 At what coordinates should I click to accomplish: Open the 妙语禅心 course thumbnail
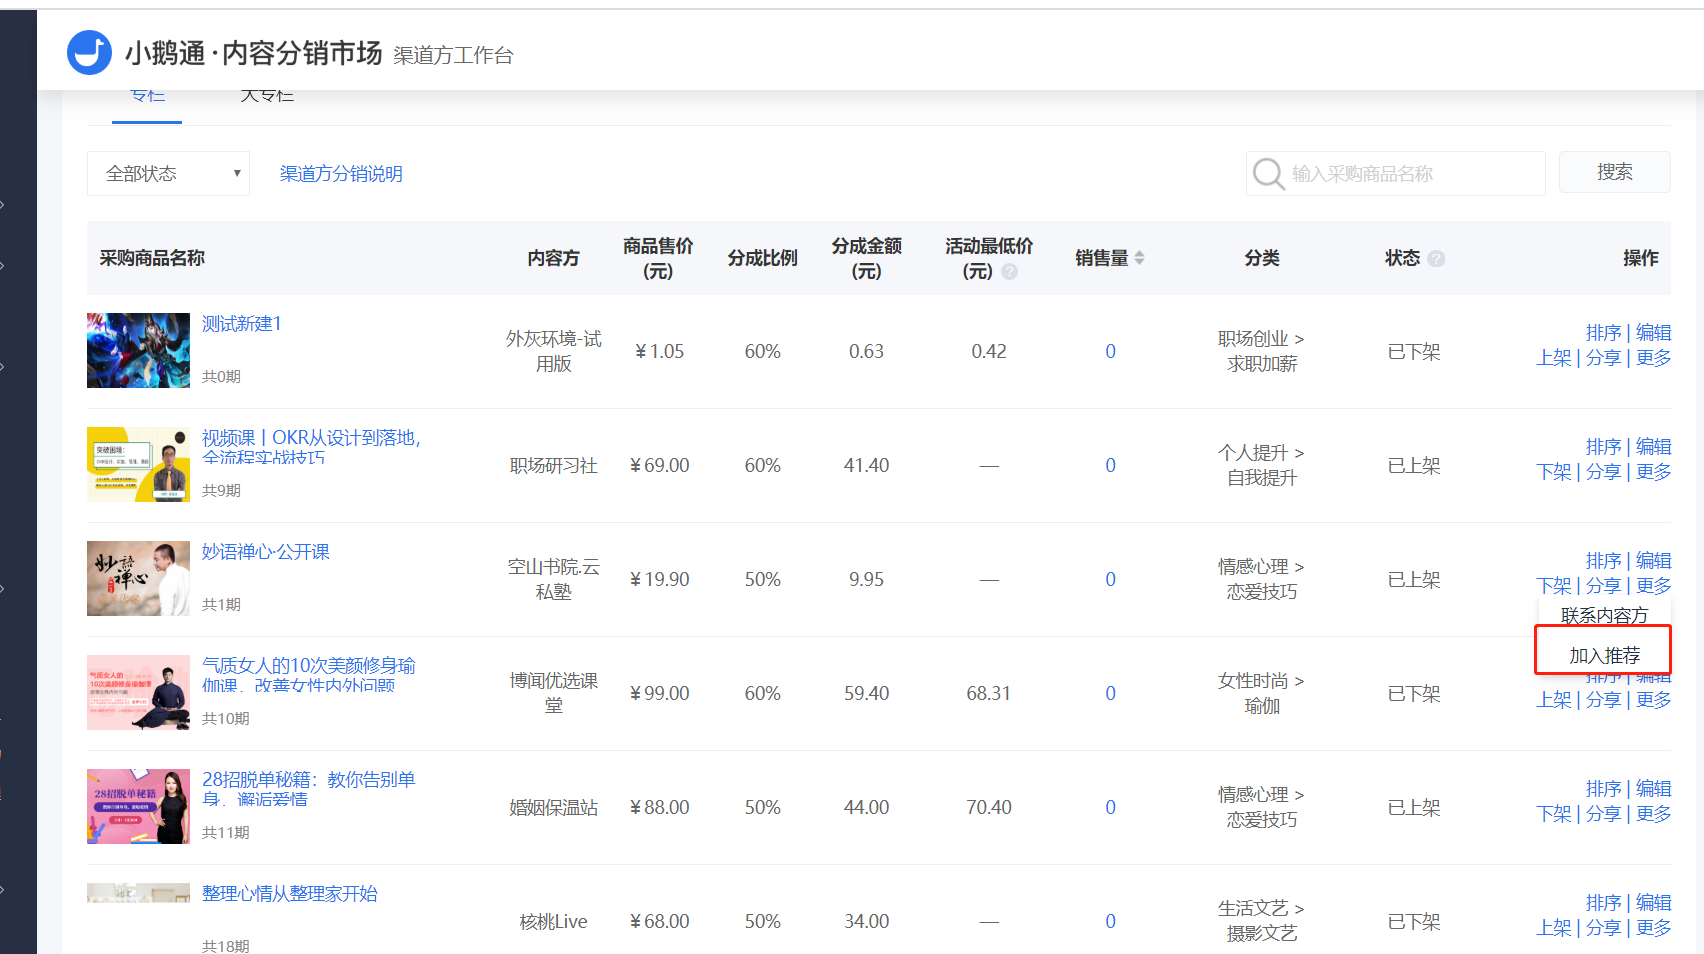tap(138, 578)
